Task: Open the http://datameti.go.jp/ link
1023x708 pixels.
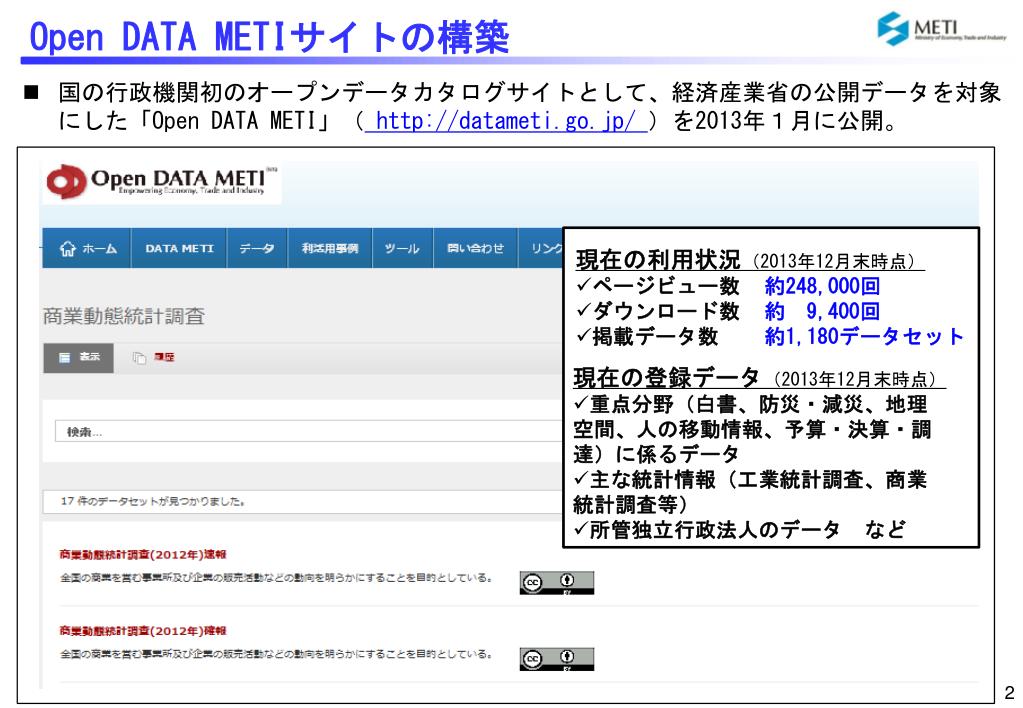Action: pyautogui.click(x=506, y=121)
